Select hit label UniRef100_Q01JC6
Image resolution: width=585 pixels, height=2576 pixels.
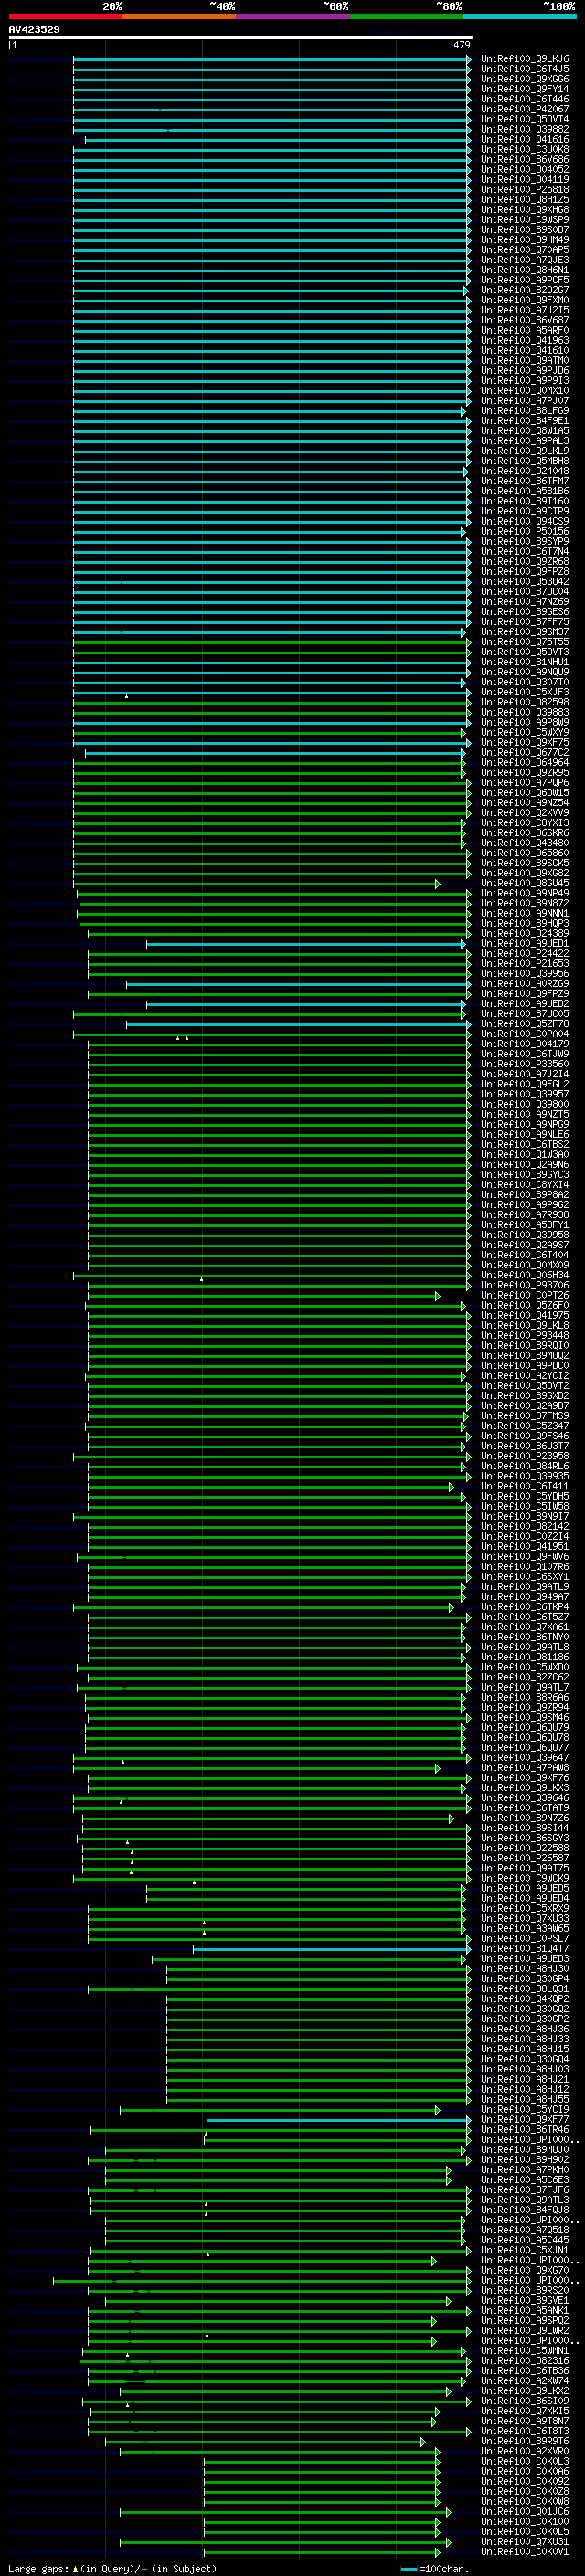click(x=525, y=2511)
